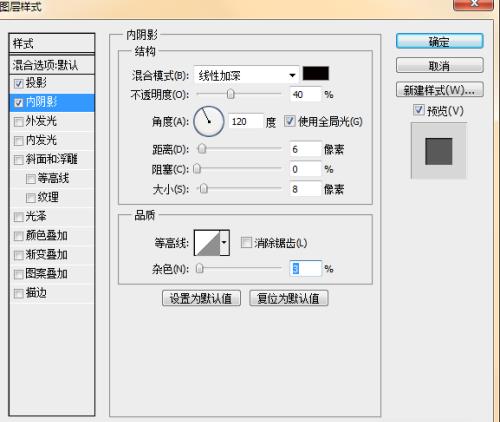Uncheck the 内阴影 inner shadow checkbox
Viewport: 500px width, 422px height.
(19, 103)
